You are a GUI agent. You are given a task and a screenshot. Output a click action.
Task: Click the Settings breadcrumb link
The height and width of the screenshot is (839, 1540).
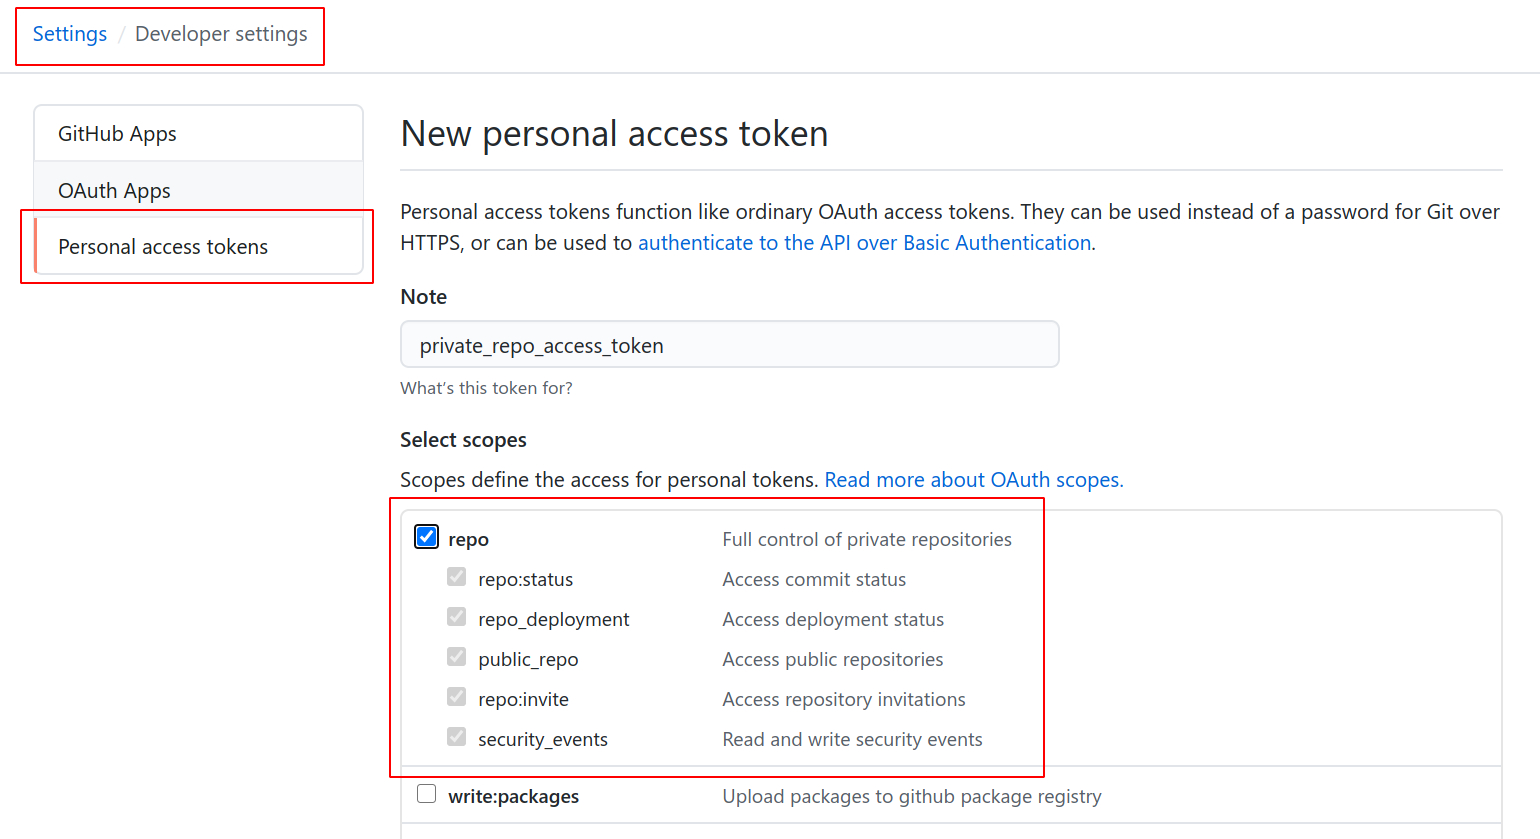pos(70,34)
